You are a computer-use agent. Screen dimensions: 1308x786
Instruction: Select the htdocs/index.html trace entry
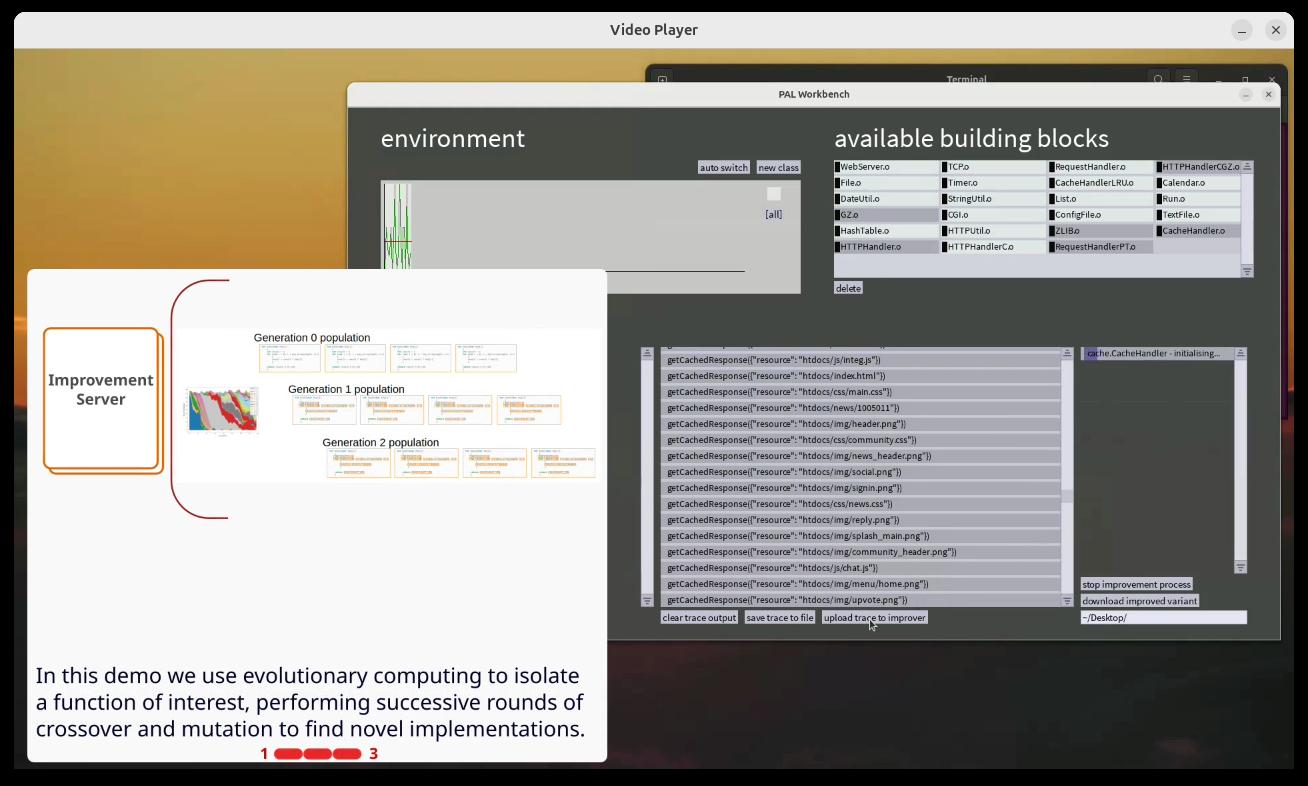(x=860, y=376)
